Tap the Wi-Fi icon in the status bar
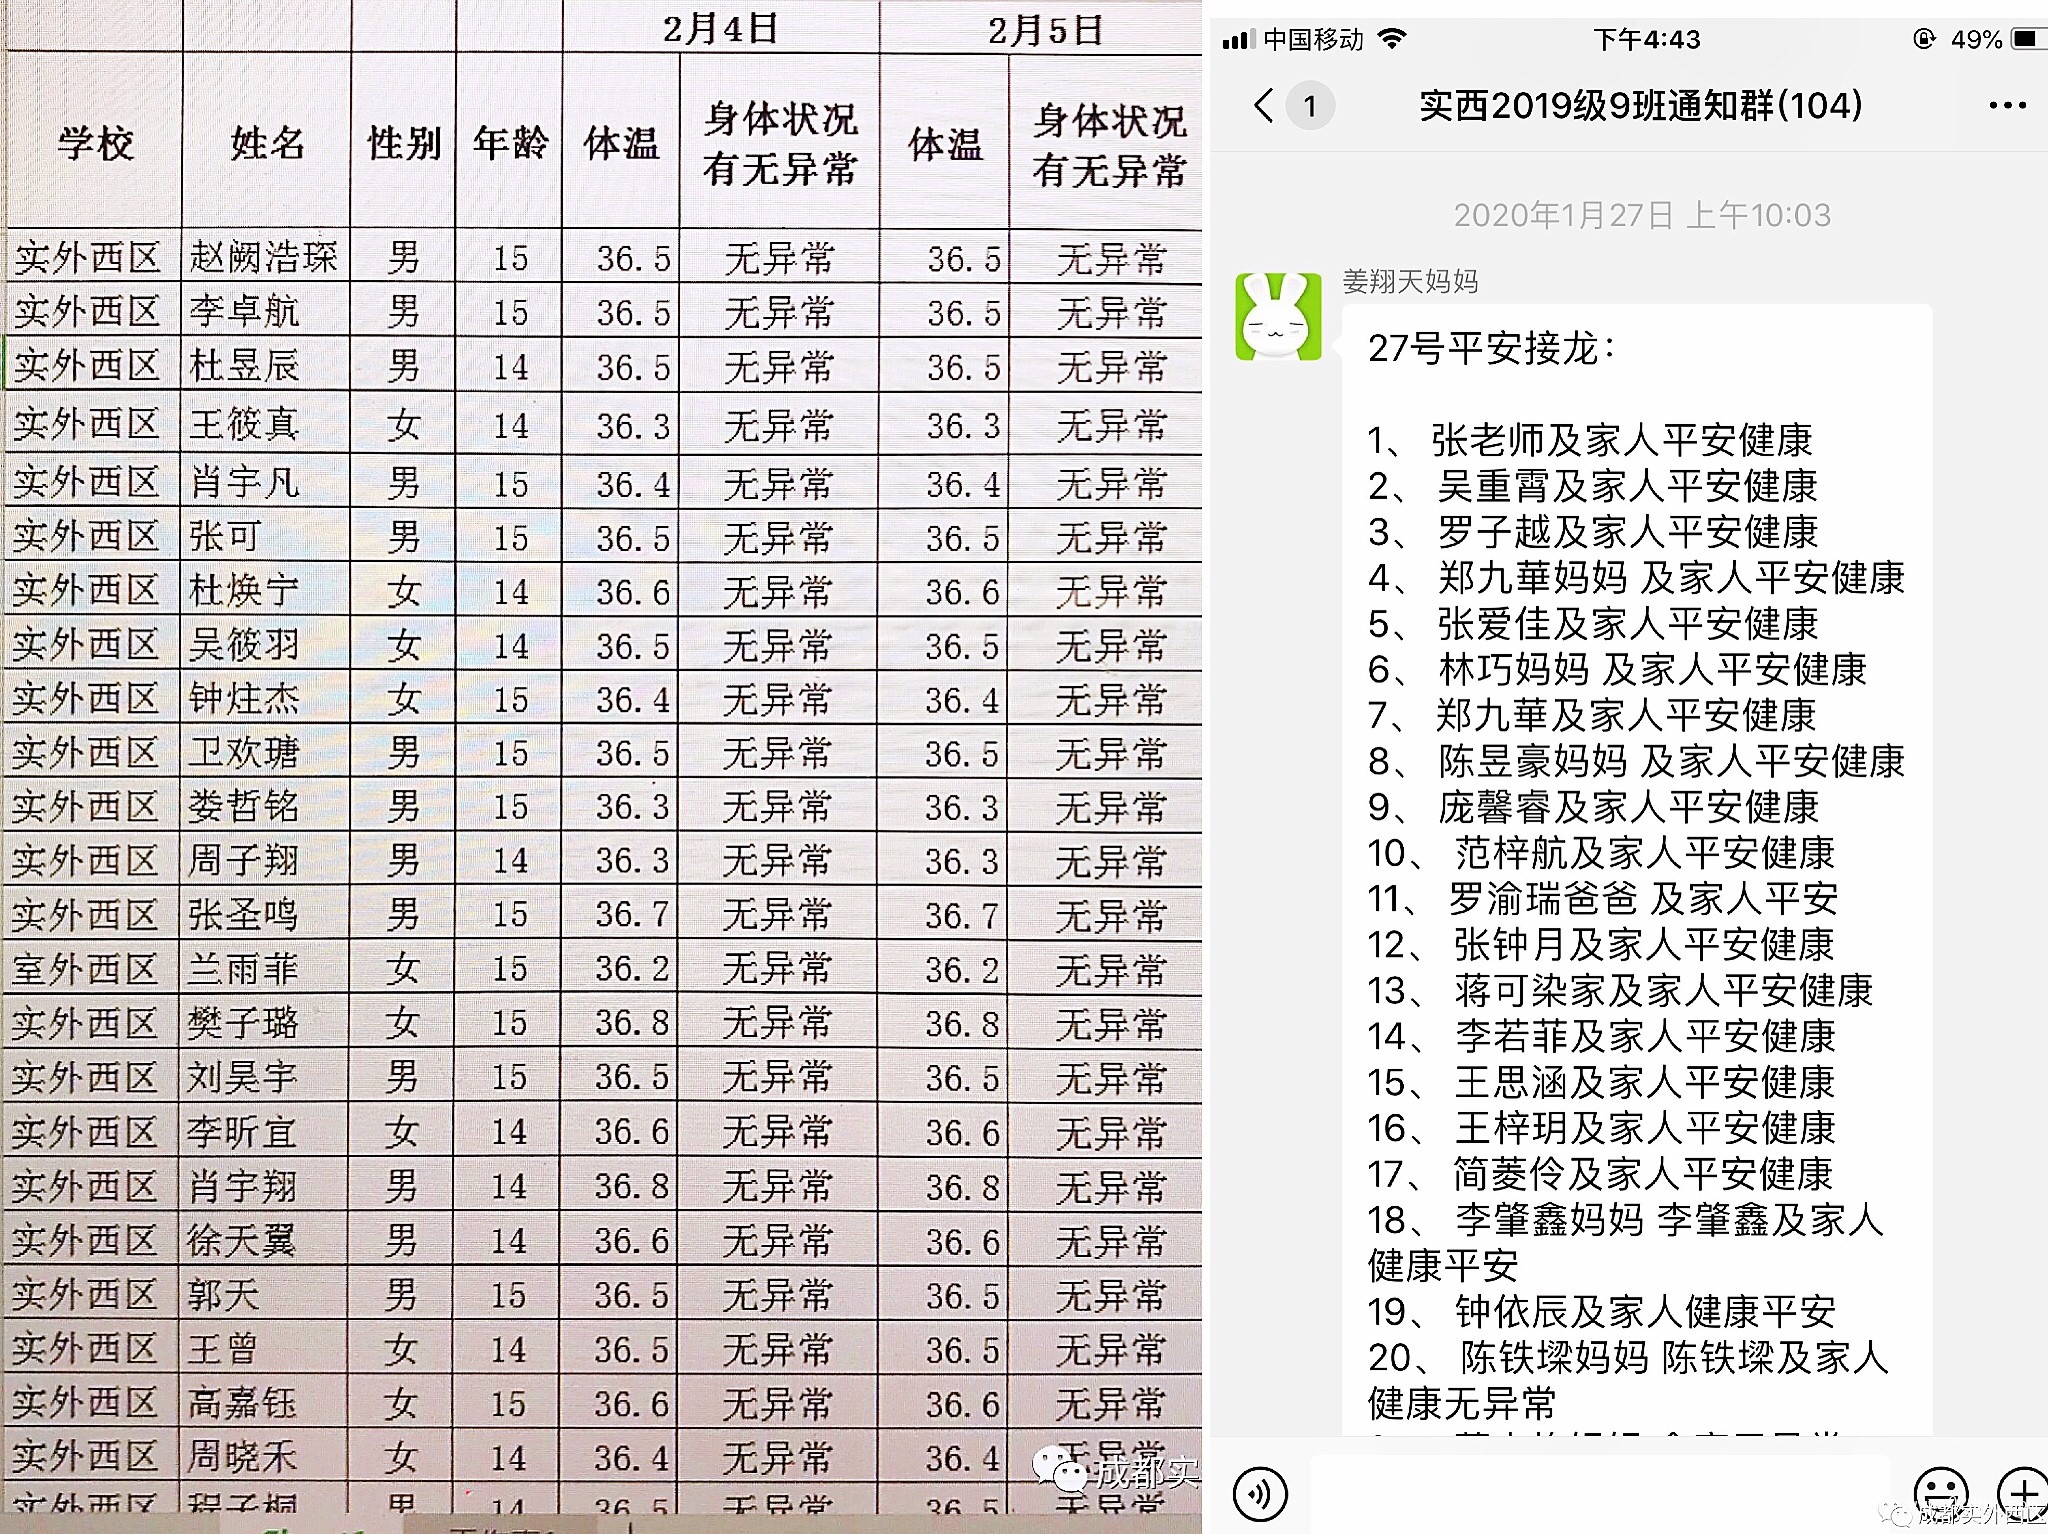 [1391, 39]
